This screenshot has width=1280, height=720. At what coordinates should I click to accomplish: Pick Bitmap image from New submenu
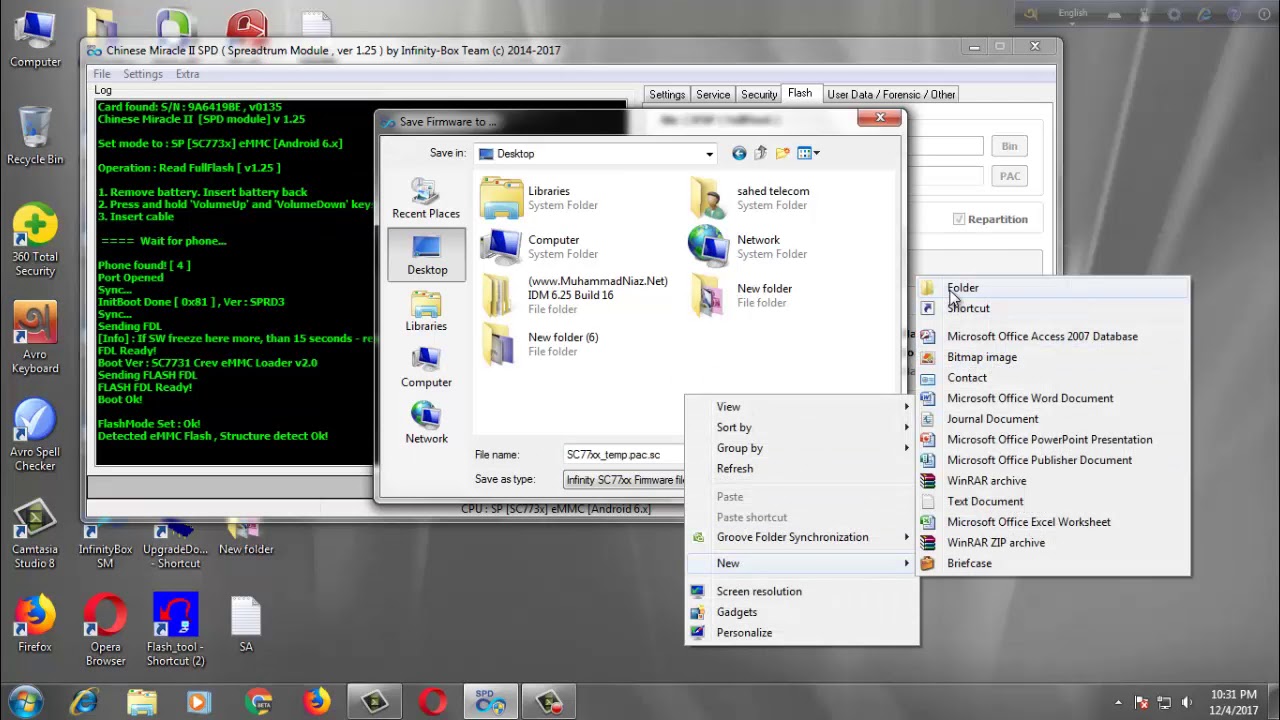(1054, 357)
